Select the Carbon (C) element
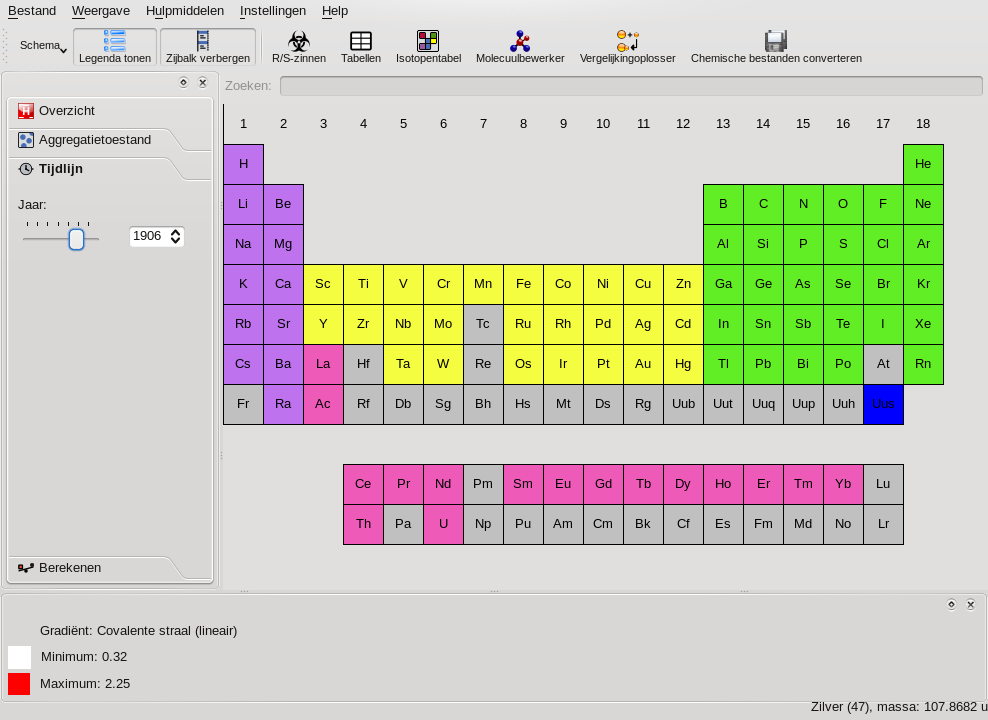Image resolution: width=988 pixels, height=720 pixels. point(763,204)
